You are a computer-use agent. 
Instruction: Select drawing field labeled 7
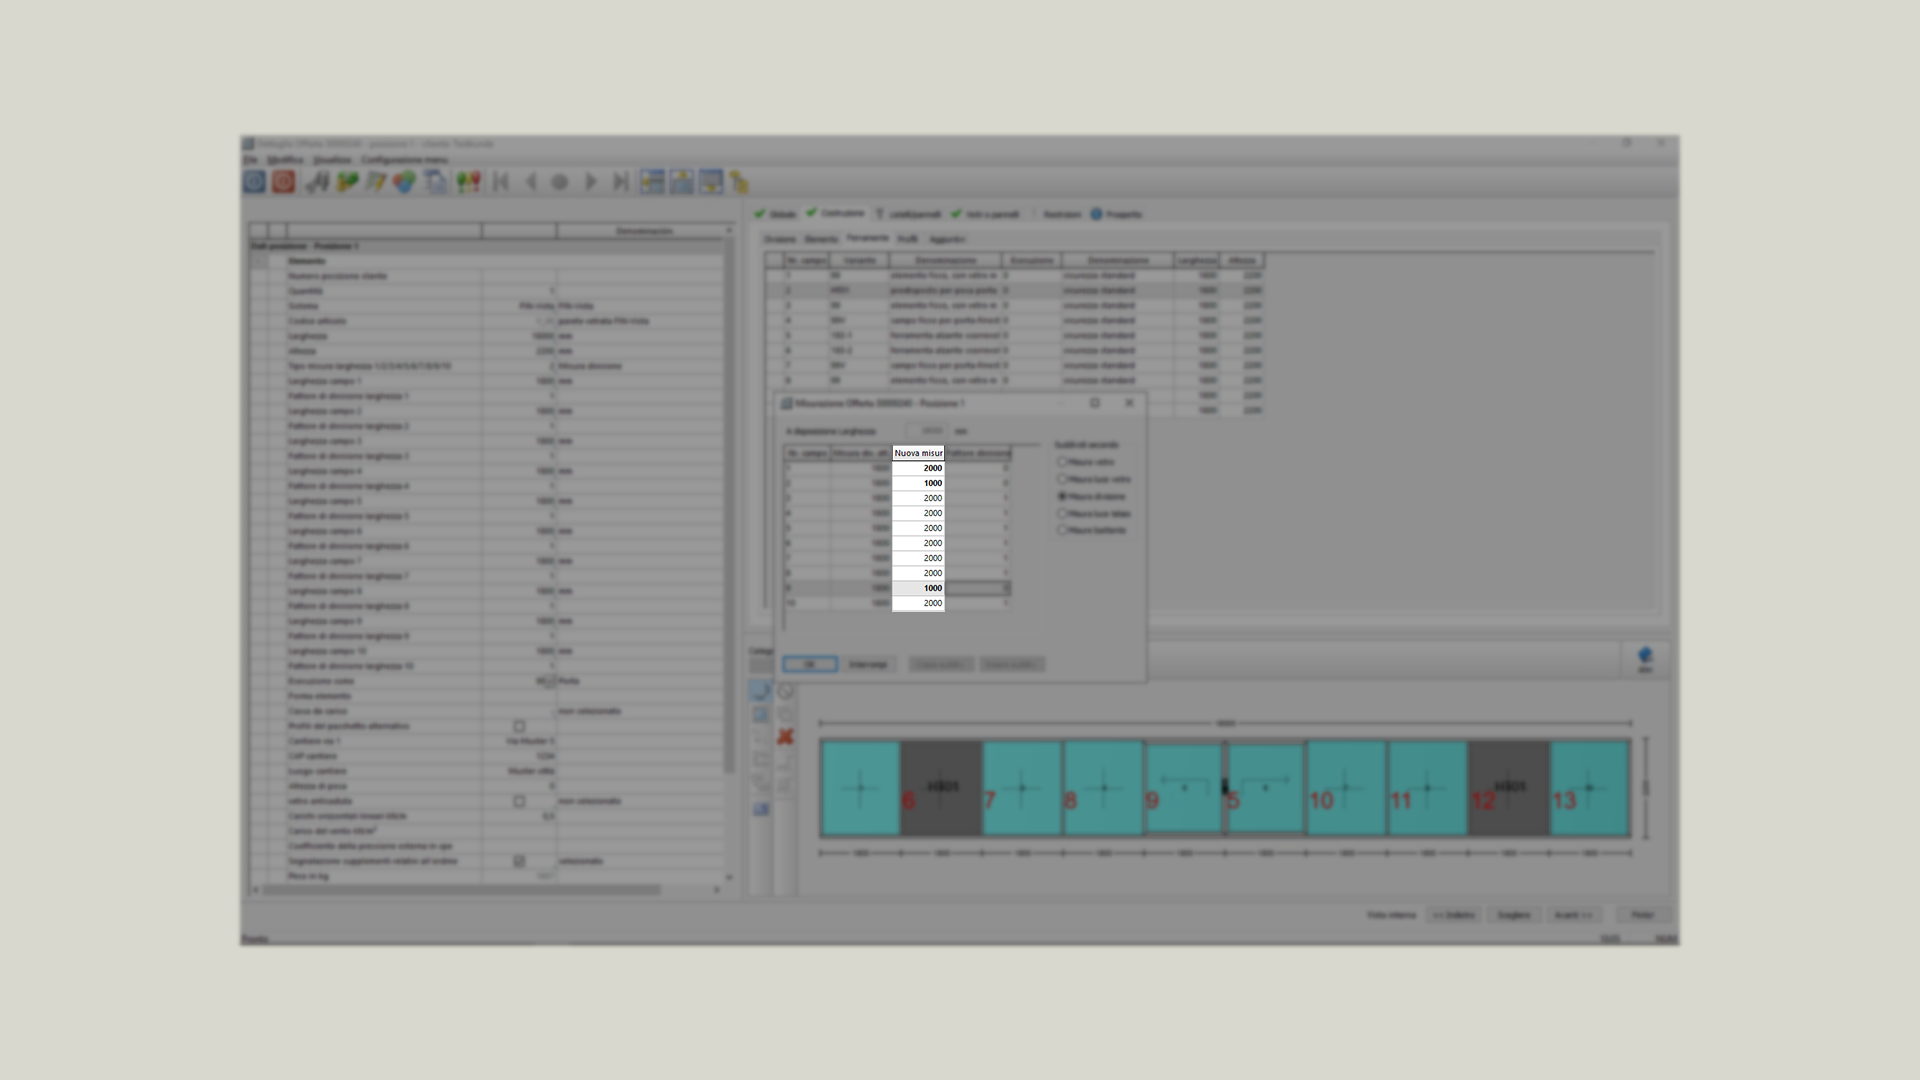point(1022,788)
